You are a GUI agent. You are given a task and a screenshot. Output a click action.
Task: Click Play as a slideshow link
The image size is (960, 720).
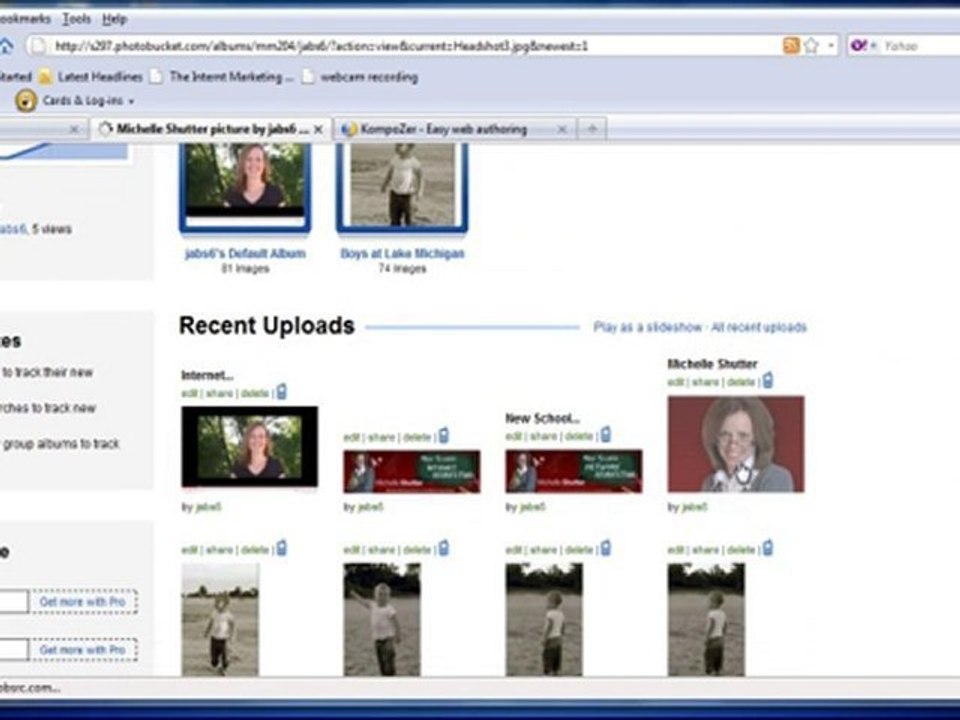click(x=647, y=328)
